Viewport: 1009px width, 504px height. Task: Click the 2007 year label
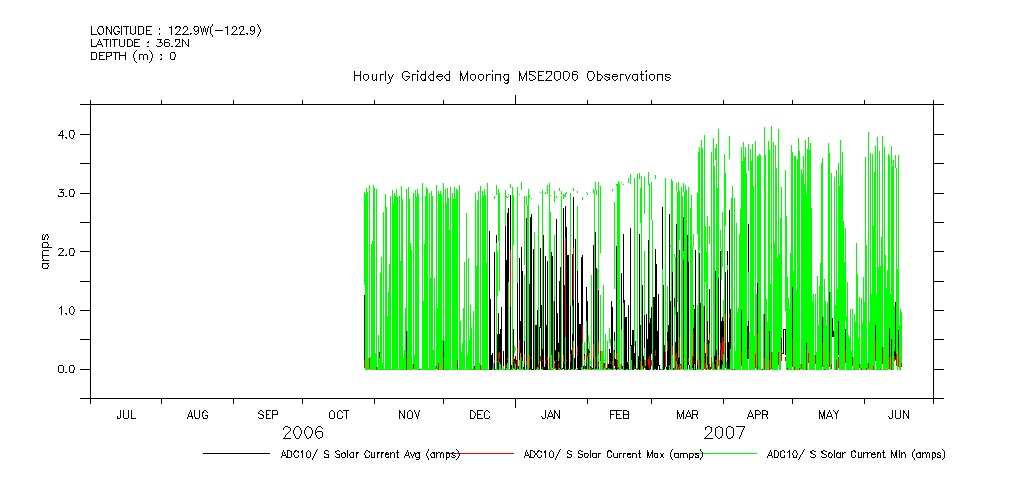(x=725, y=433)
